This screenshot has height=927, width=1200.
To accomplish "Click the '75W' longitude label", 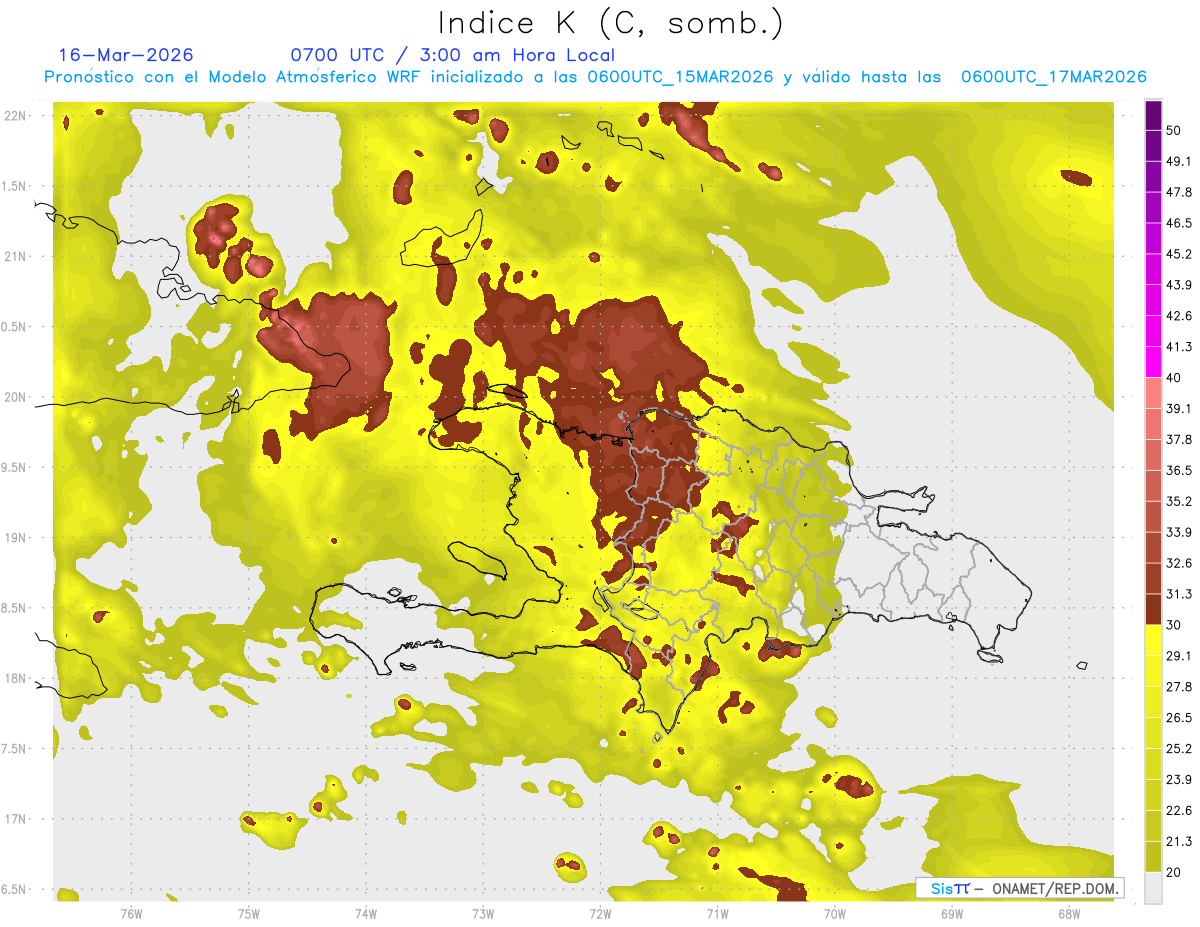I will (x=249, y=913).
